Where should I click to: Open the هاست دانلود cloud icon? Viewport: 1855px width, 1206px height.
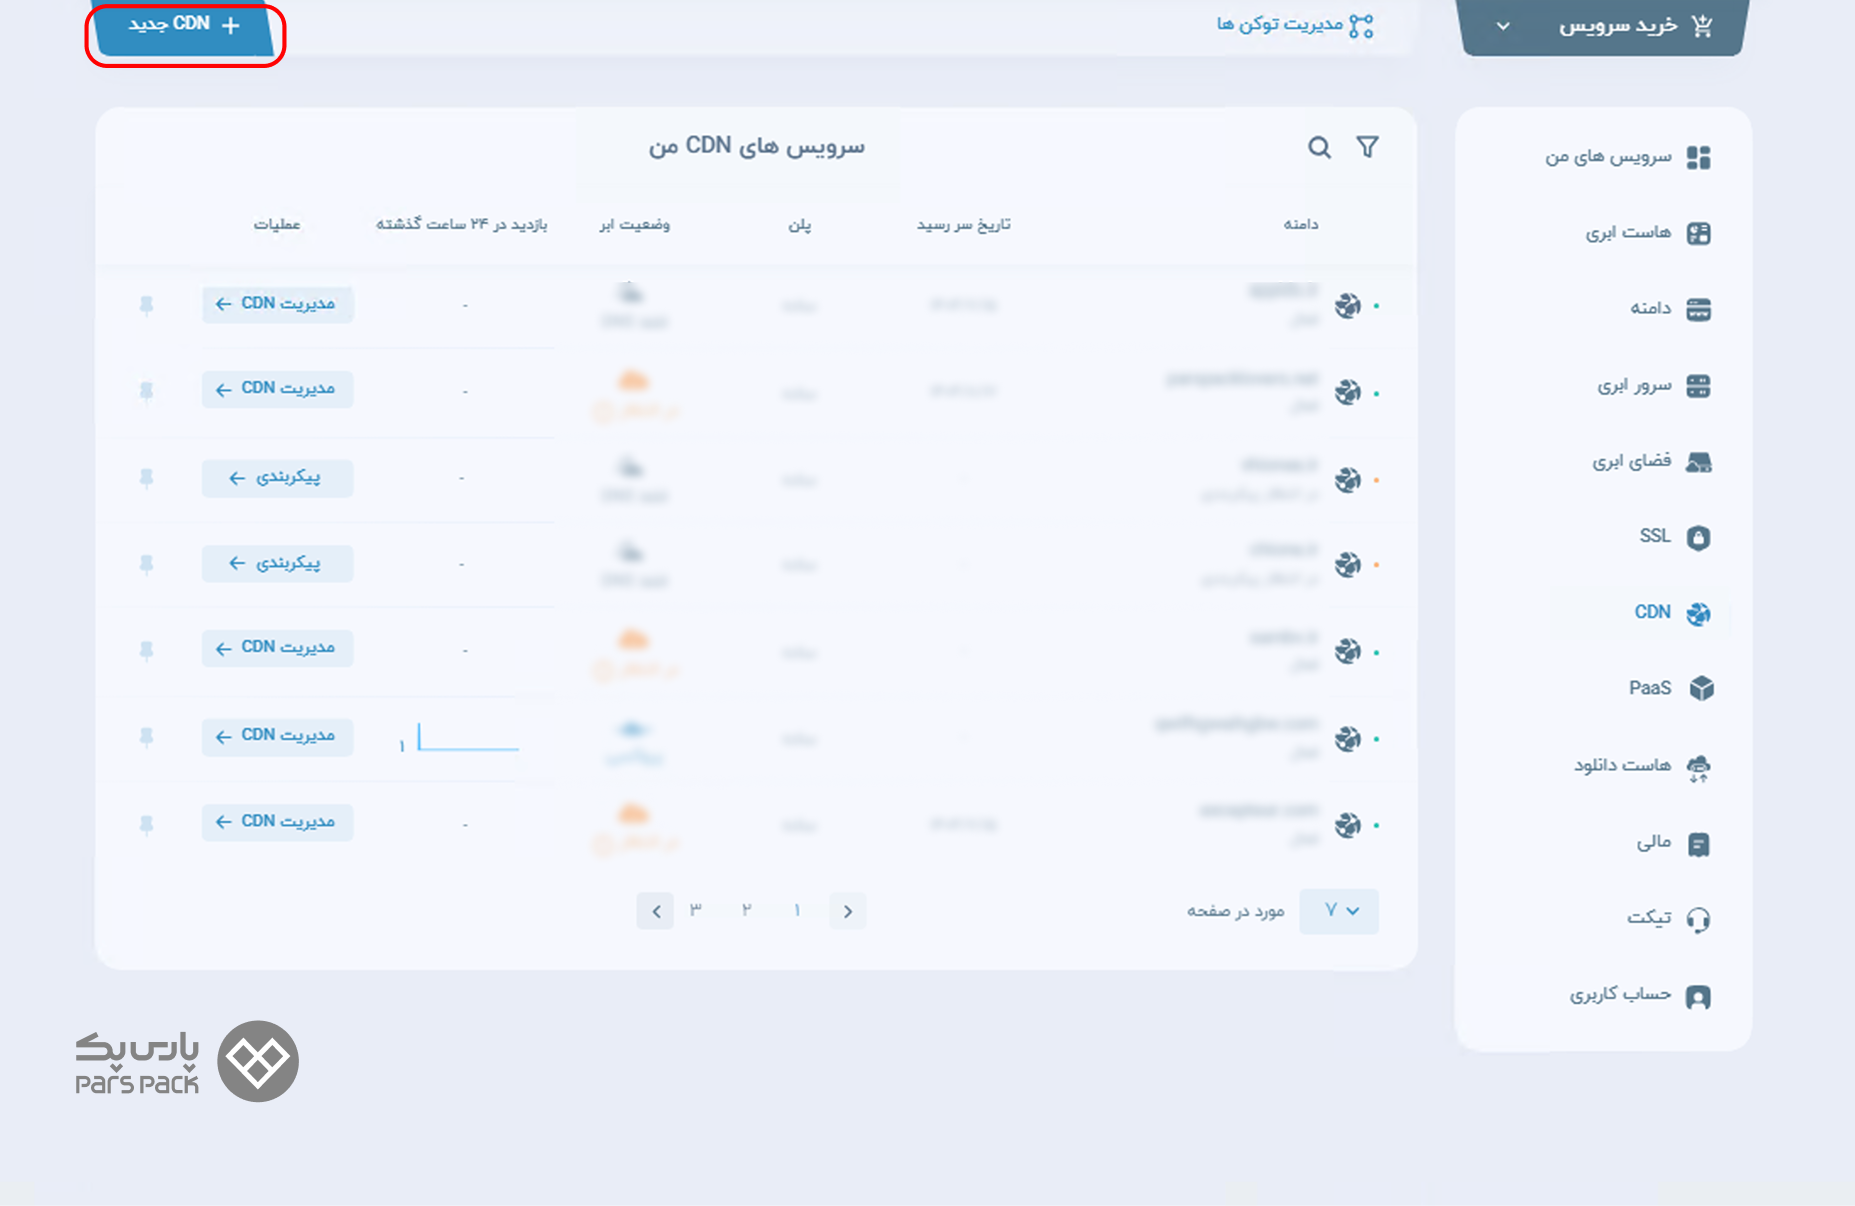[x=1698, y=767]
